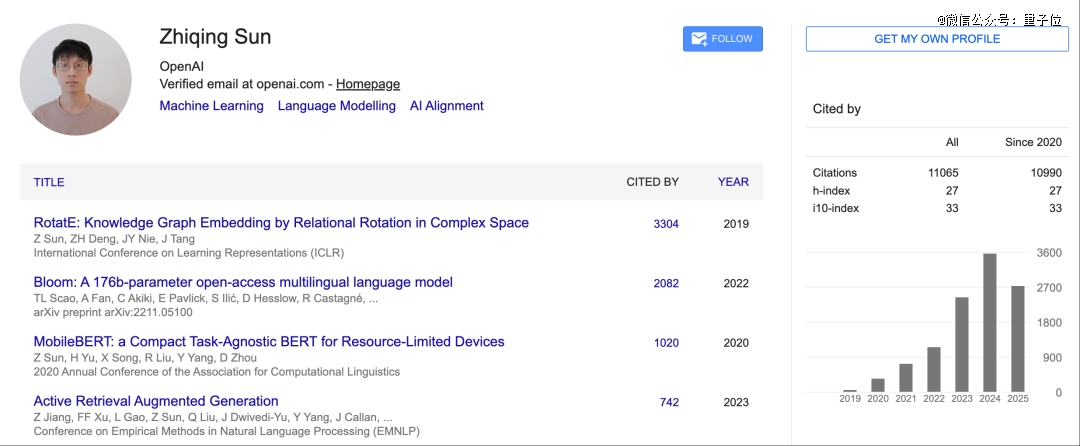Viewport: 1080px width, 446px height.
Task: Click the 2020 bar in citation chart
Action: point(878,385)
